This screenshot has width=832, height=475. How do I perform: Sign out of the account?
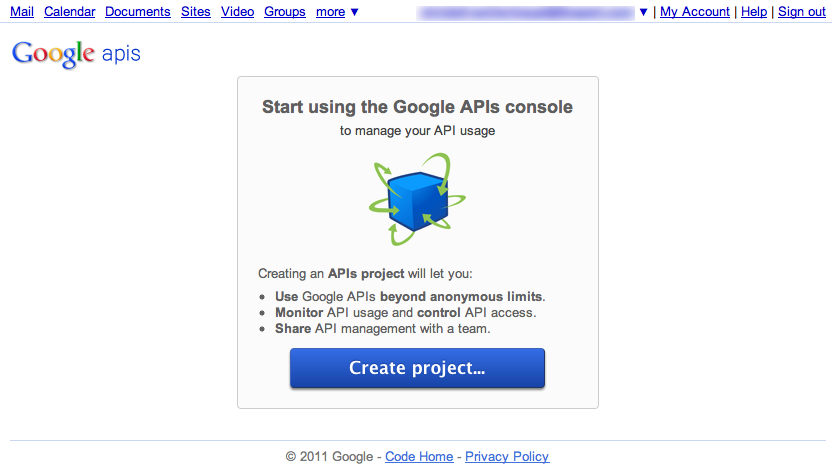point(802,12)
